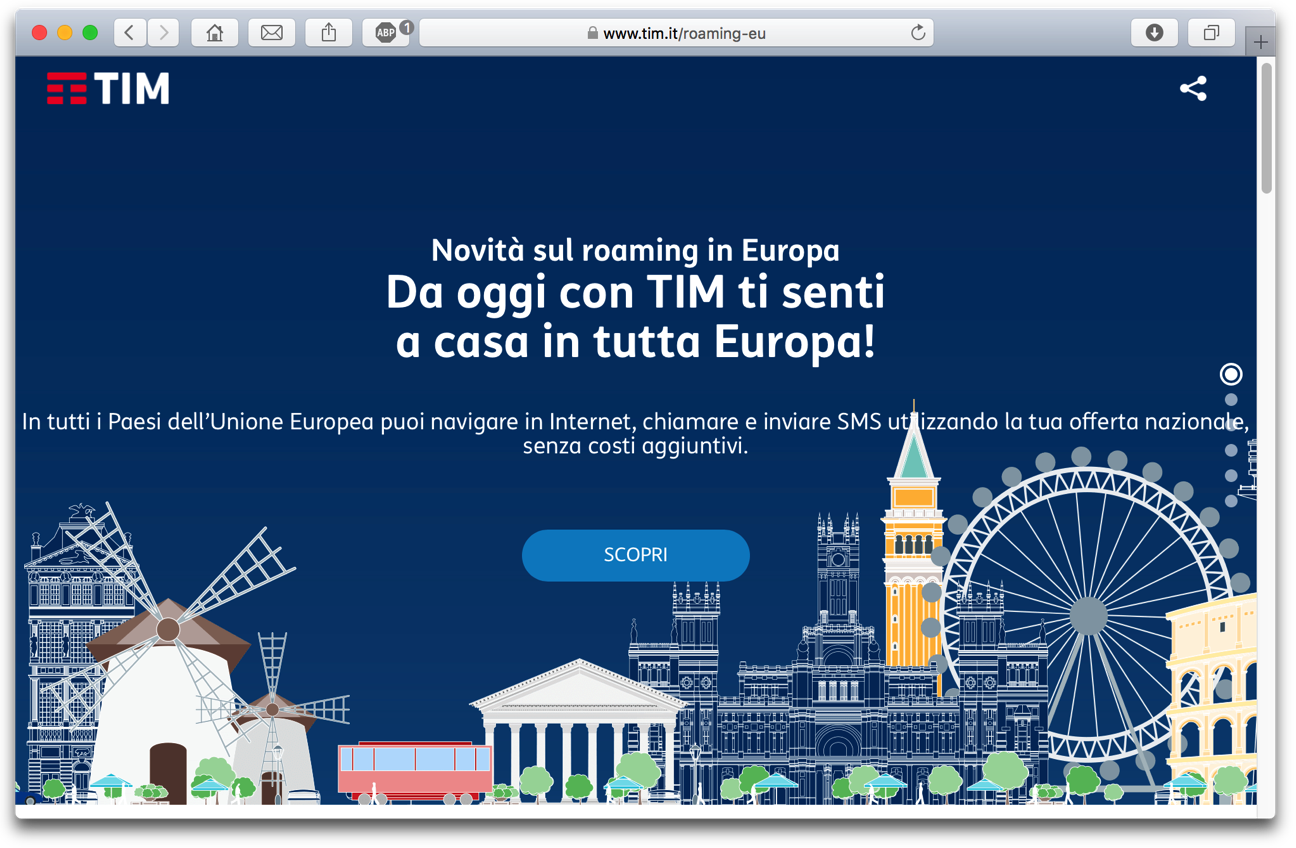
Task: Click the yellow minimize traffic light button
Action: tap(64, 31)
